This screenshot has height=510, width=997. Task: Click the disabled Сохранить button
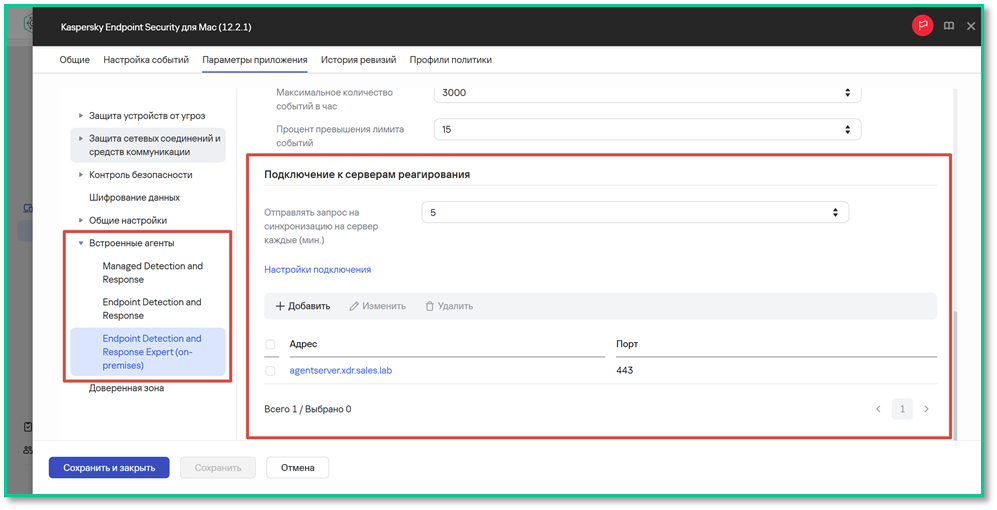tap(218, 467)
